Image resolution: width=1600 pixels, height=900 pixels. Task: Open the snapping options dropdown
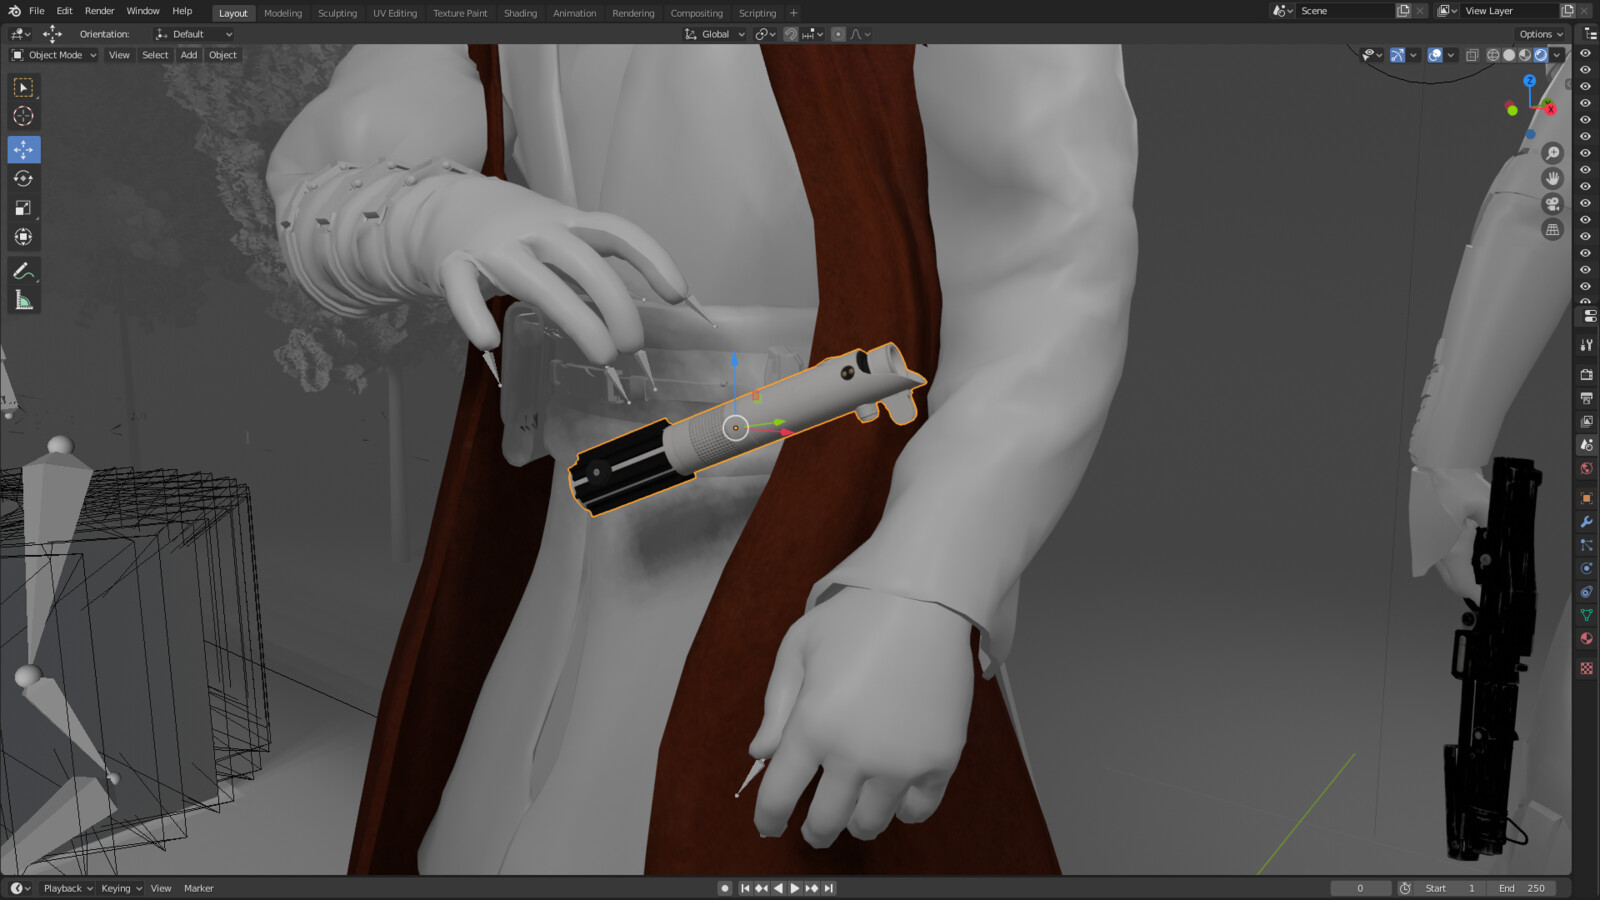pos(813,34)
